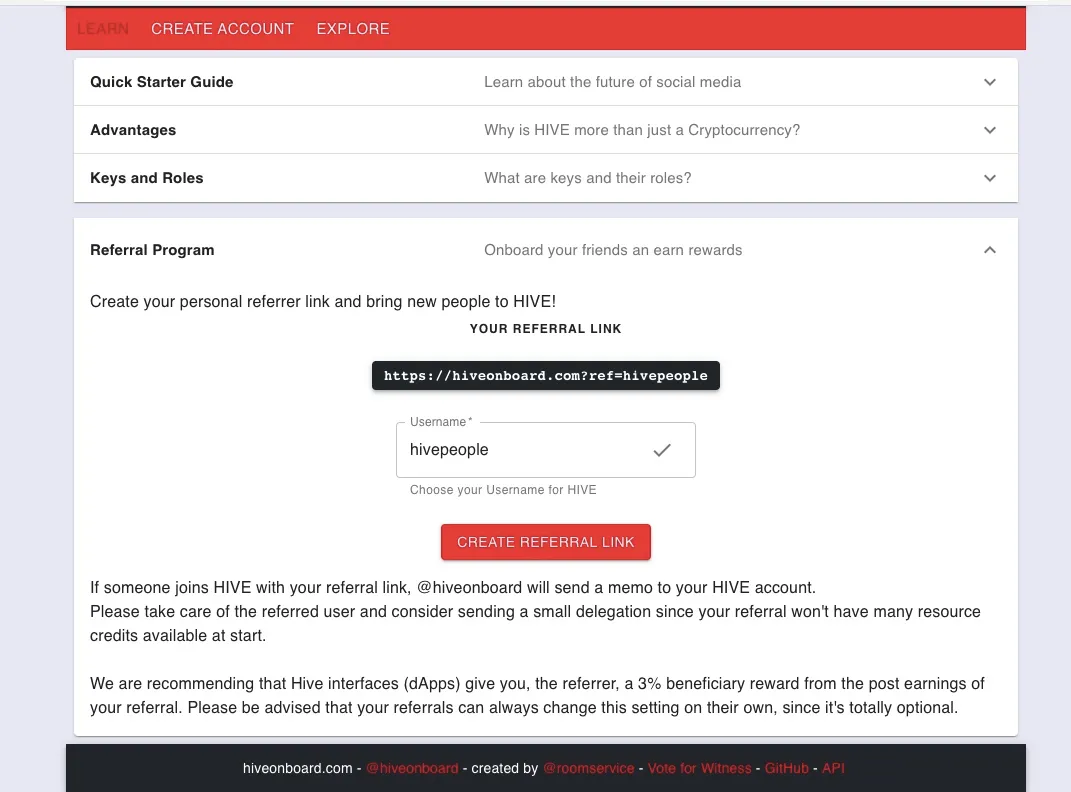Open the GitHub footer link

[x=786, y=768]
